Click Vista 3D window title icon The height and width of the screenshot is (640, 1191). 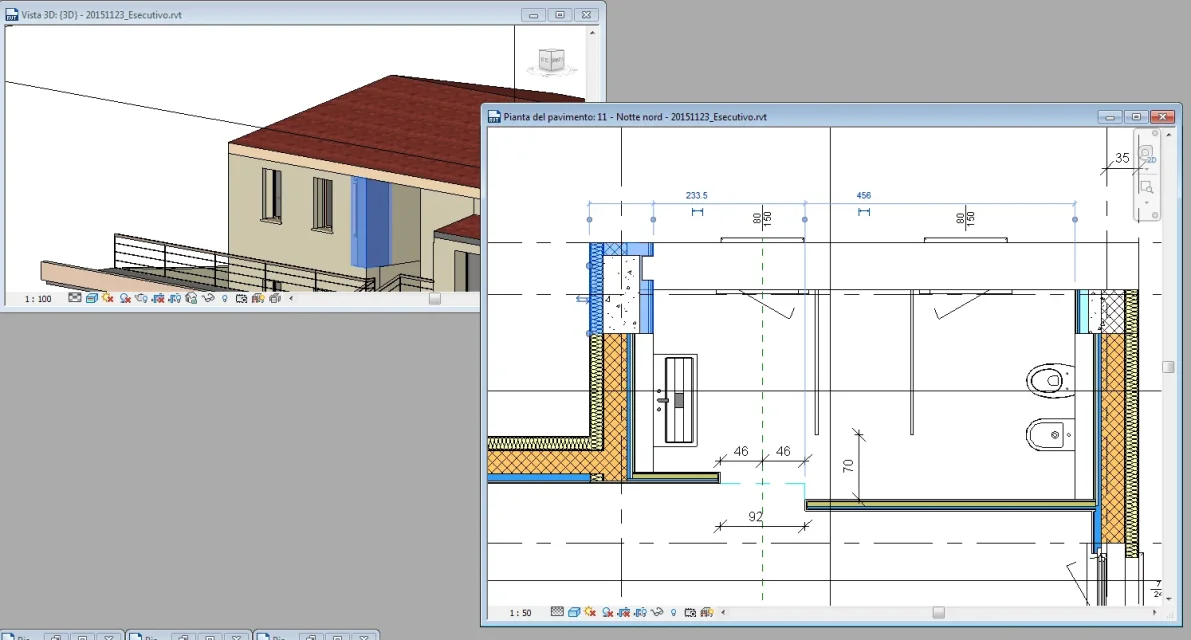tap(11, 14)
